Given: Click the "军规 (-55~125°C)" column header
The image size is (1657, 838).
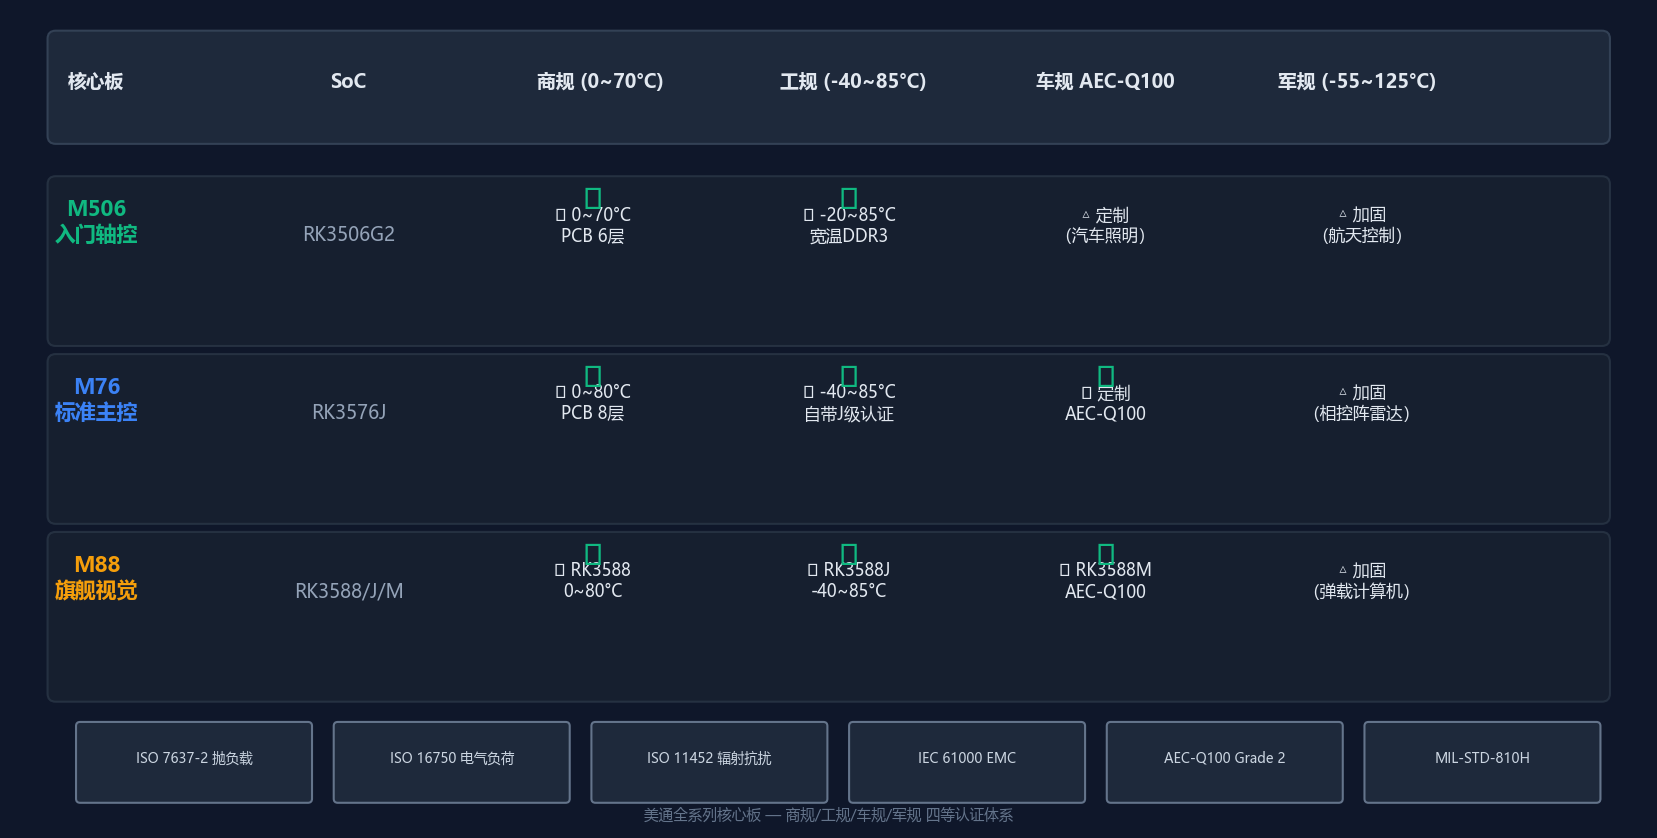Looking at the screenshot, I should (1357, 81).
